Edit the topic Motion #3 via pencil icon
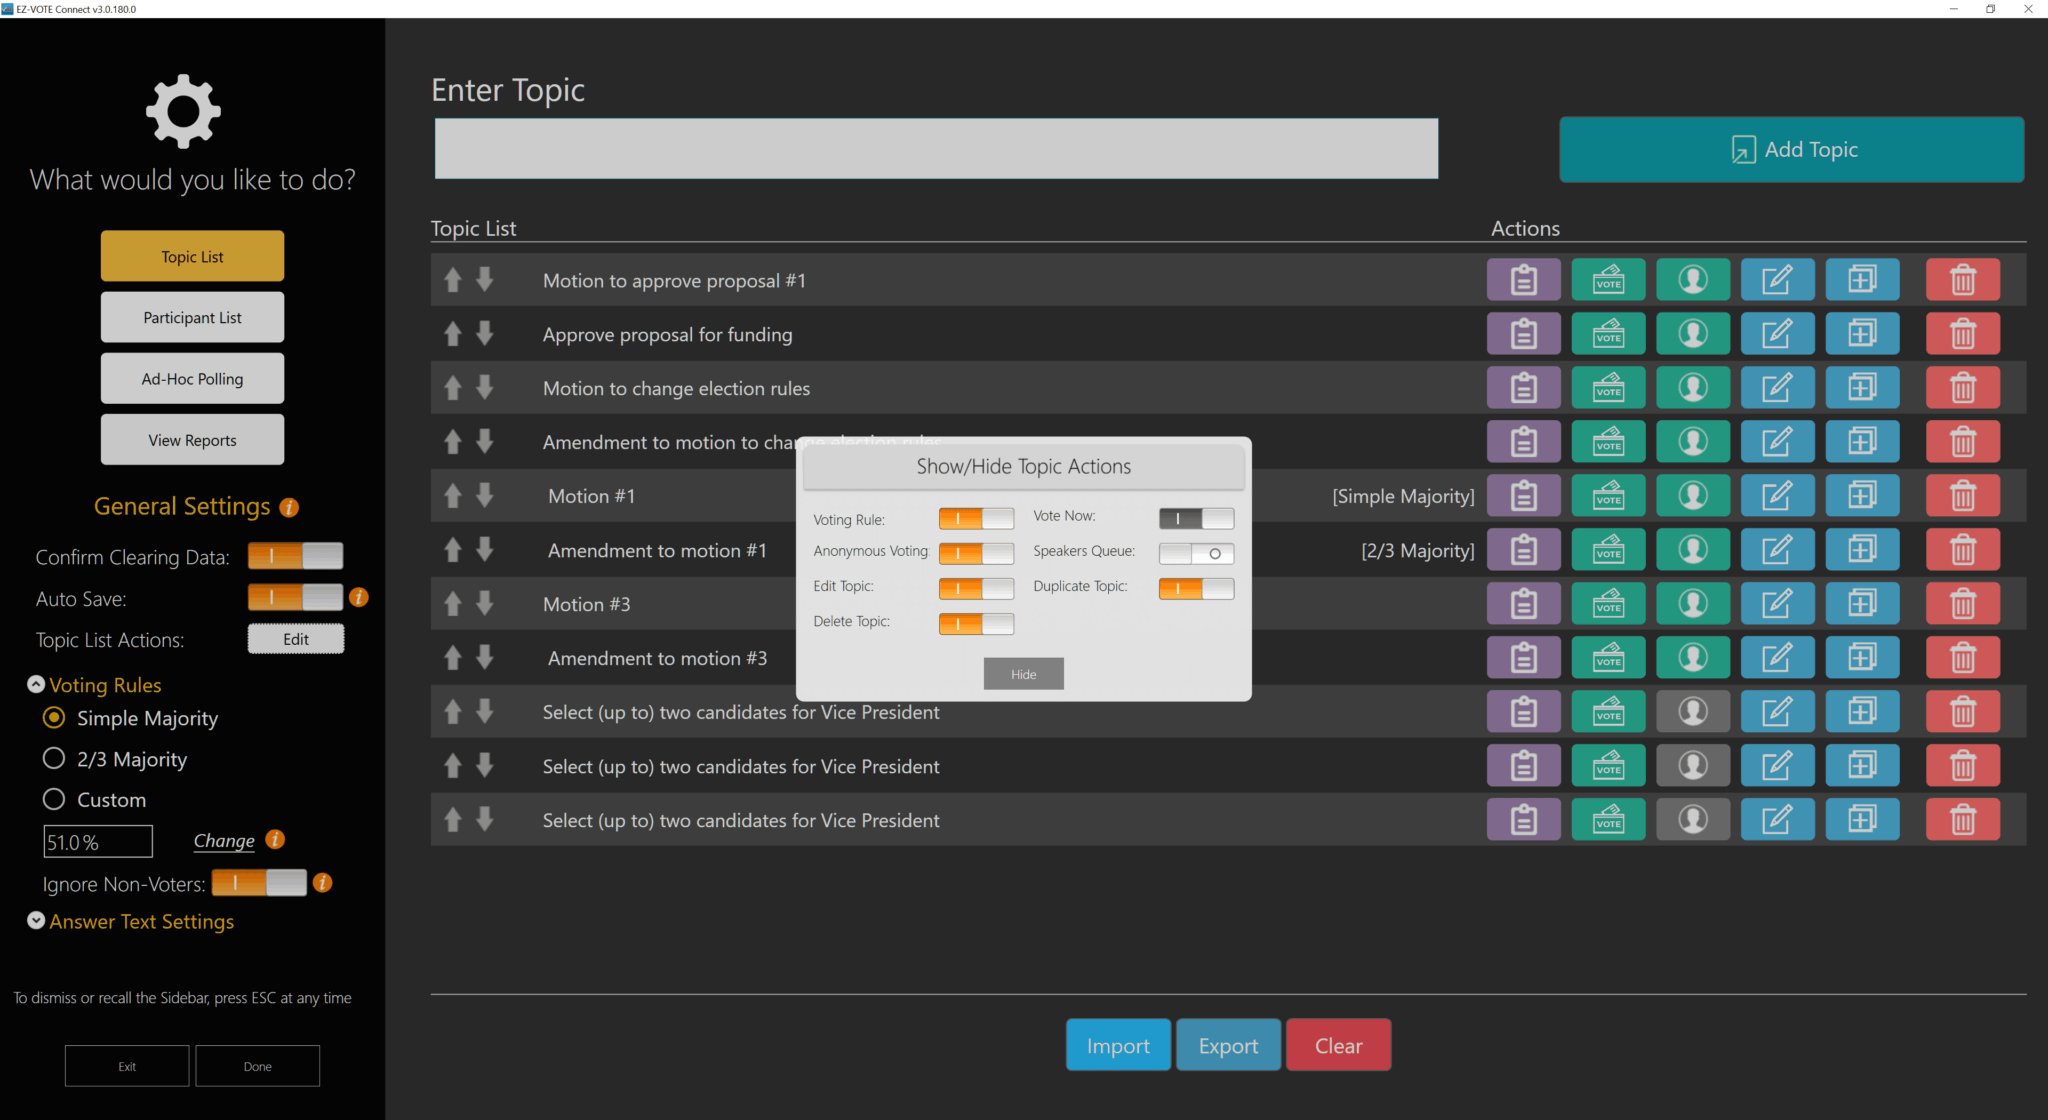Viewport: 2048px width, 1120px height. 1777,603
